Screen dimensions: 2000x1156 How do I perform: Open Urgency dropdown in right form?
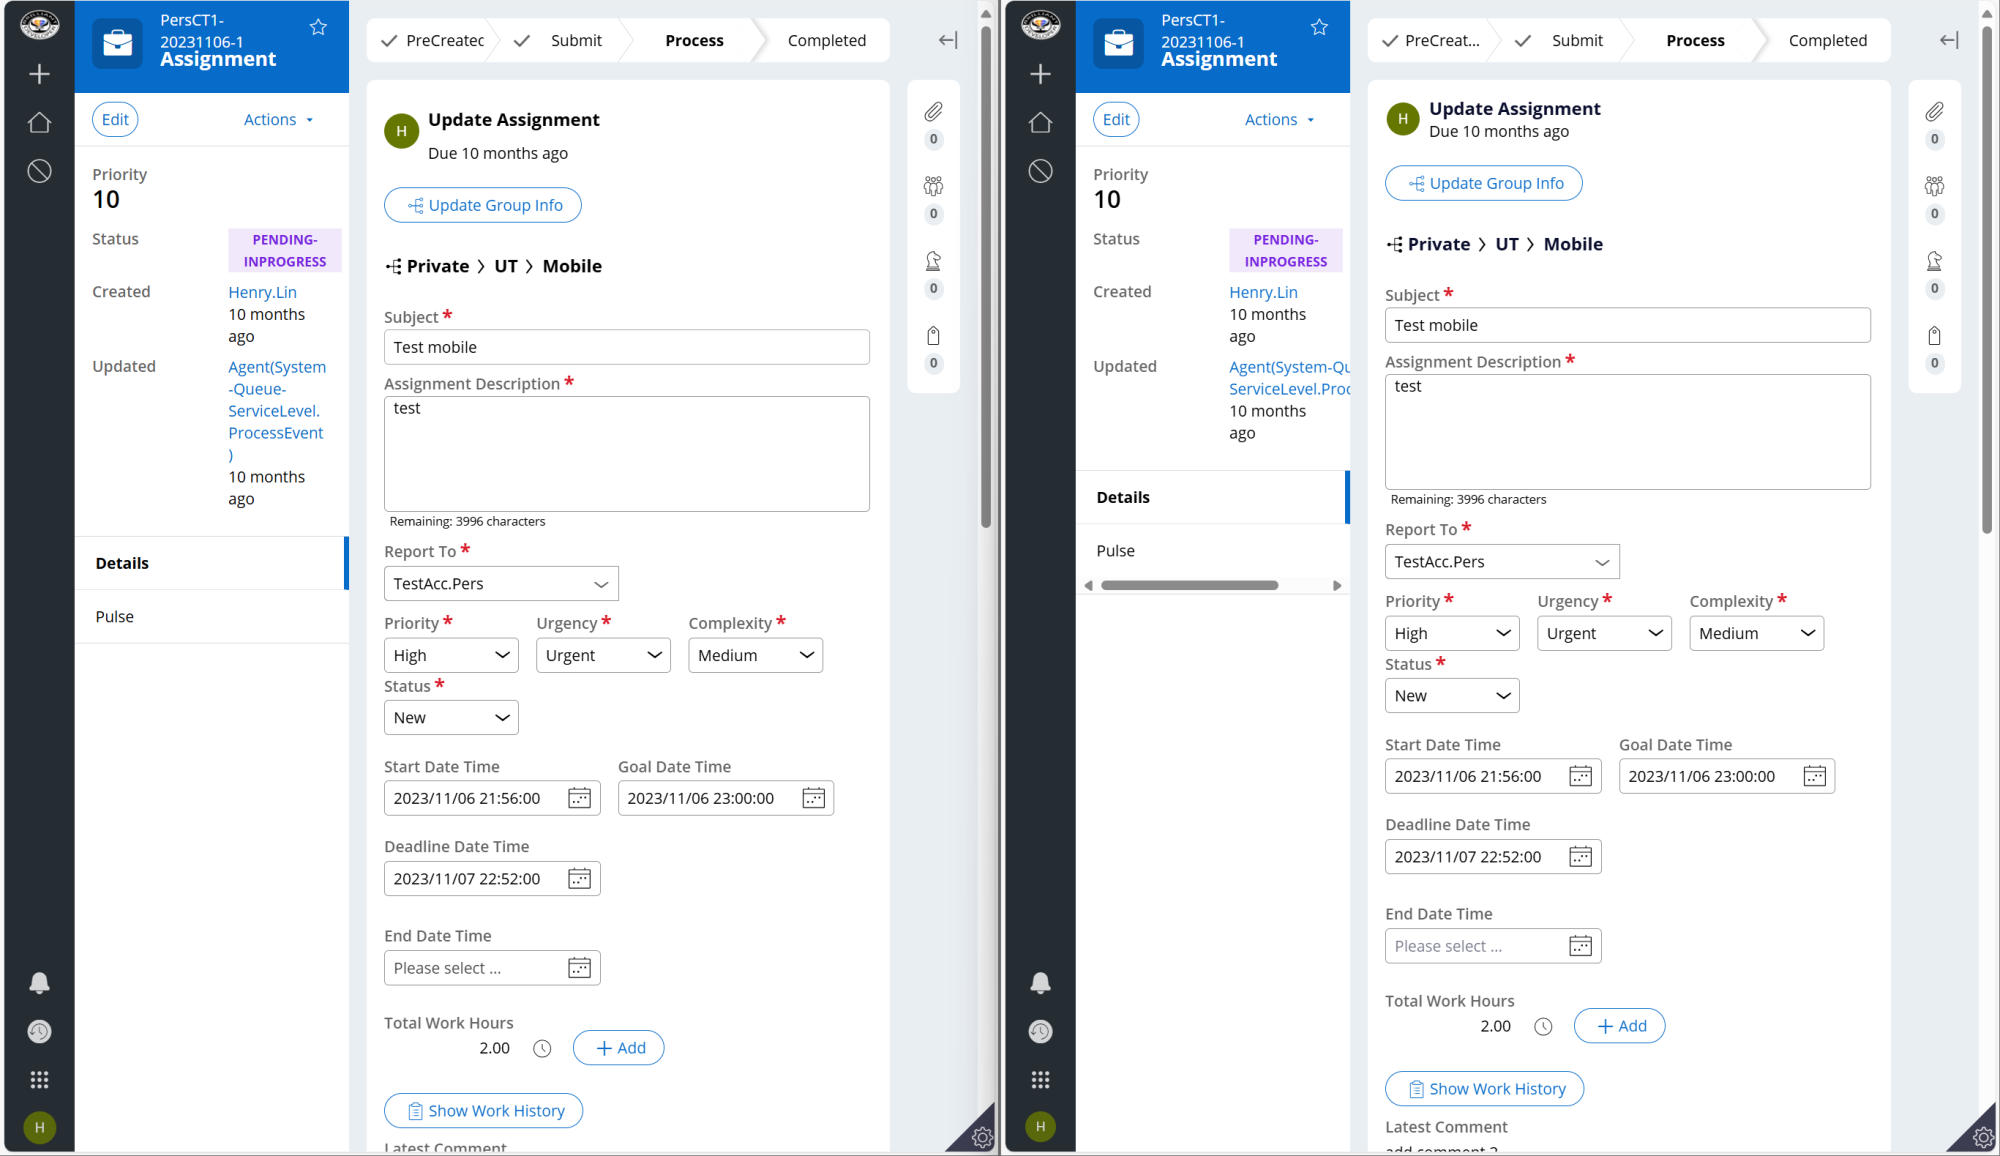coord(1603,634)
